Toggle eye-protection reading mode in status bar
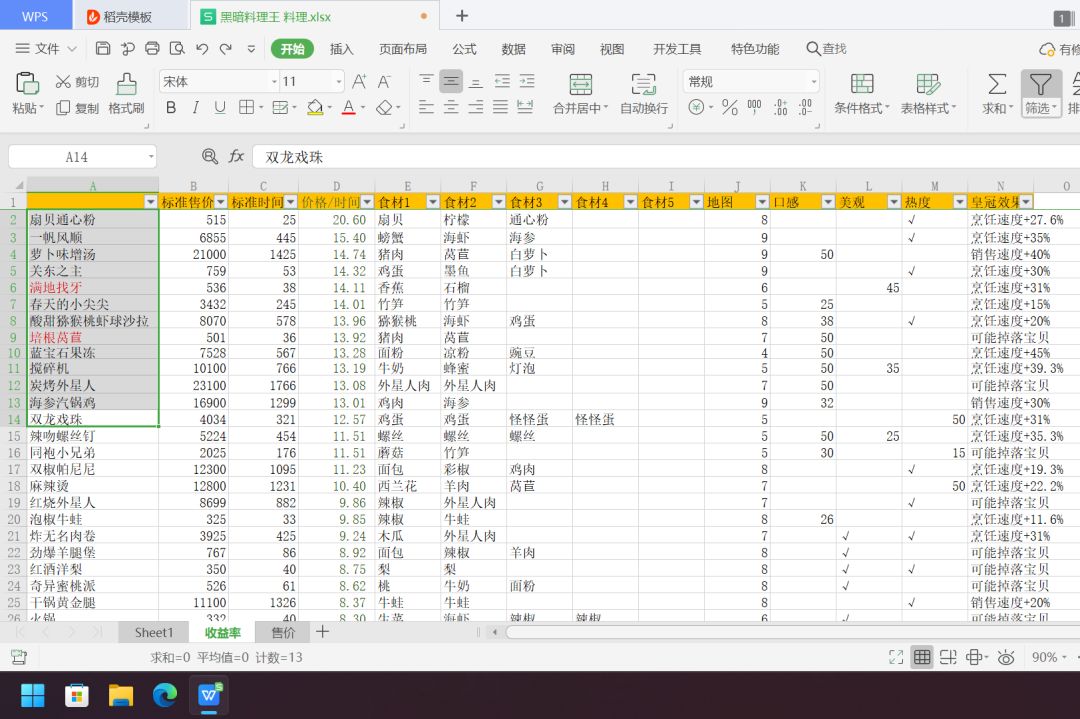The height and width of the screenshot is (719, 1080). 1006,657
